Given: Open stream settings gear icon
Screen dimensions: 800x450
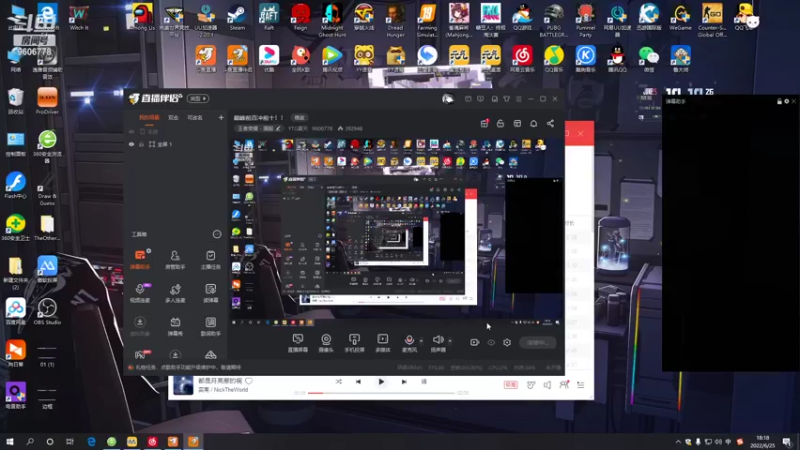Looking at the screenshot, I should (507, 342).
